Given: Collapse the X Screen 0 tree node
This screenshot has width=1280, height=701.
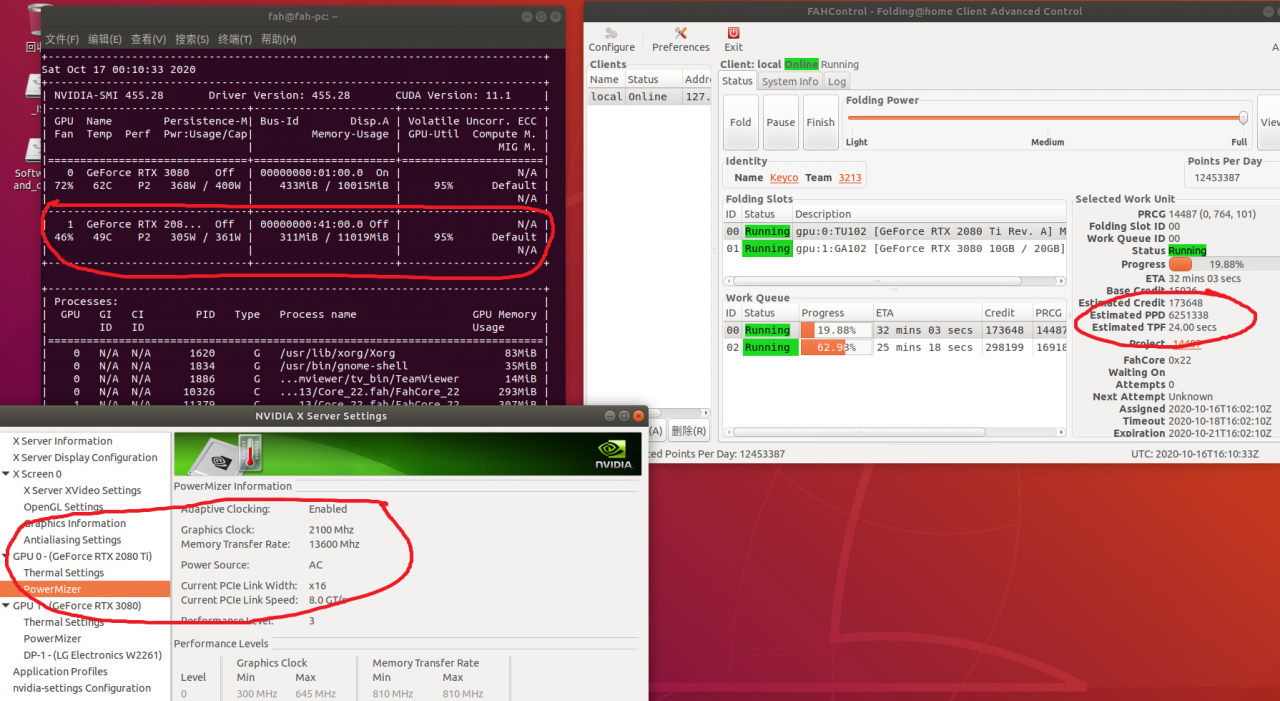Looking at the screenshot, I should (x=6, y=474).
